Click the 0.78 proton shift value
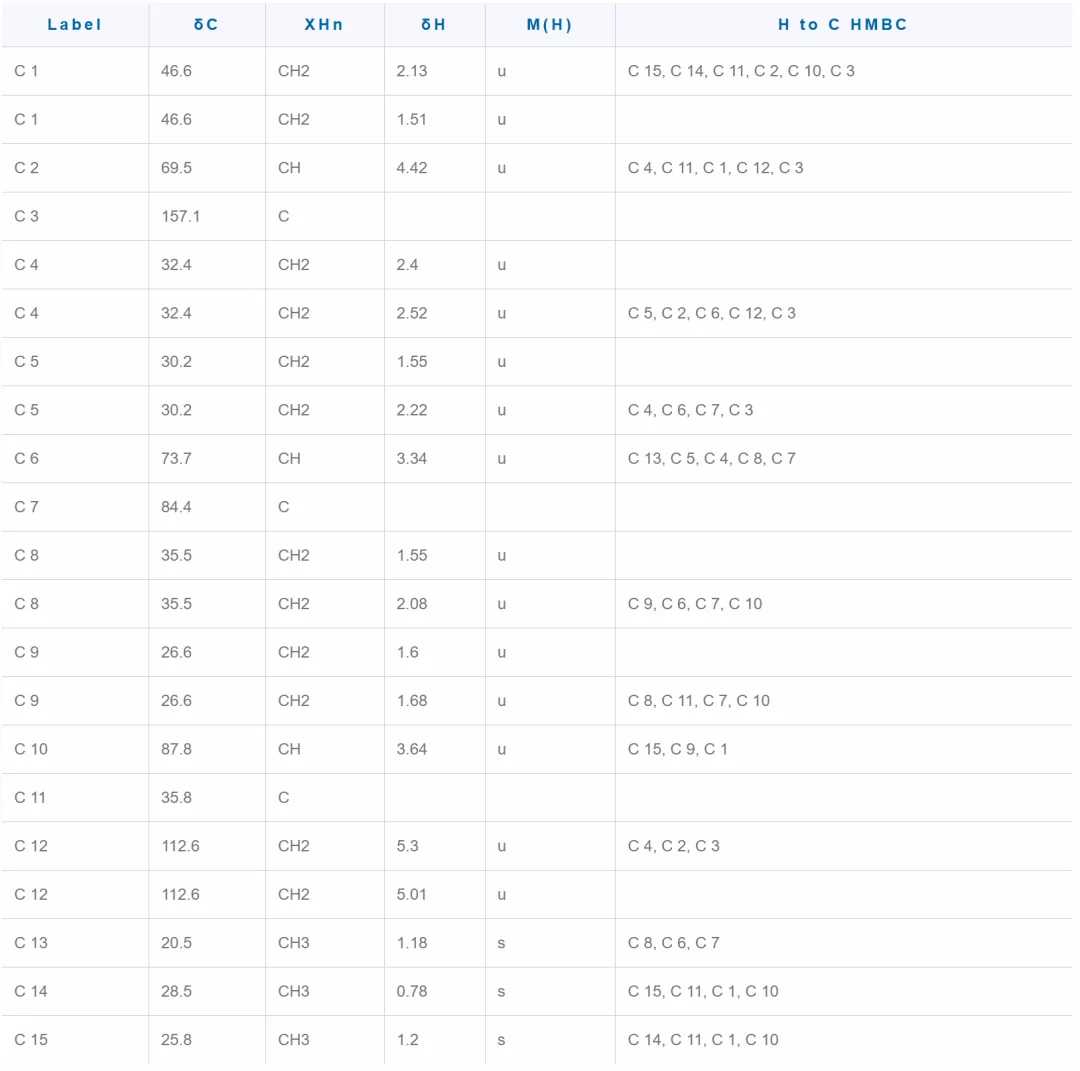This screenshot has width=1080, height=1071. [x=412, y=991]
